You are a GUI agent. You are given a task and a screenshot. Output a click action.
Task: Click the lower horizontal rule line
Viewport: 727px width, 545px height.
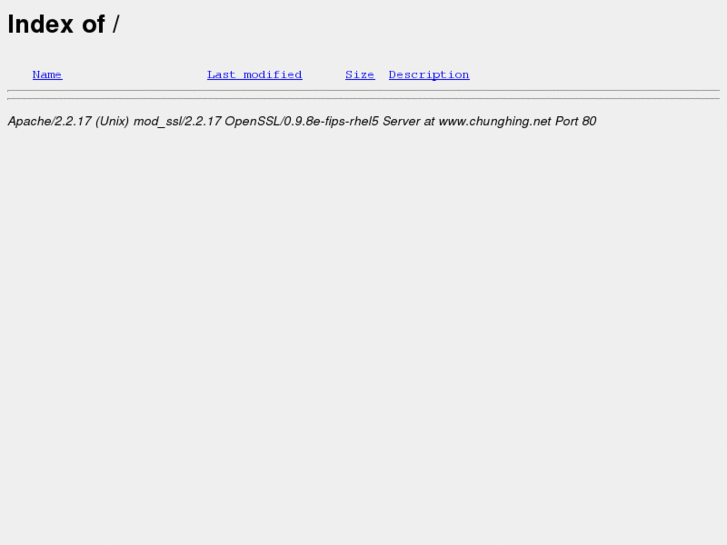point(364,98)
